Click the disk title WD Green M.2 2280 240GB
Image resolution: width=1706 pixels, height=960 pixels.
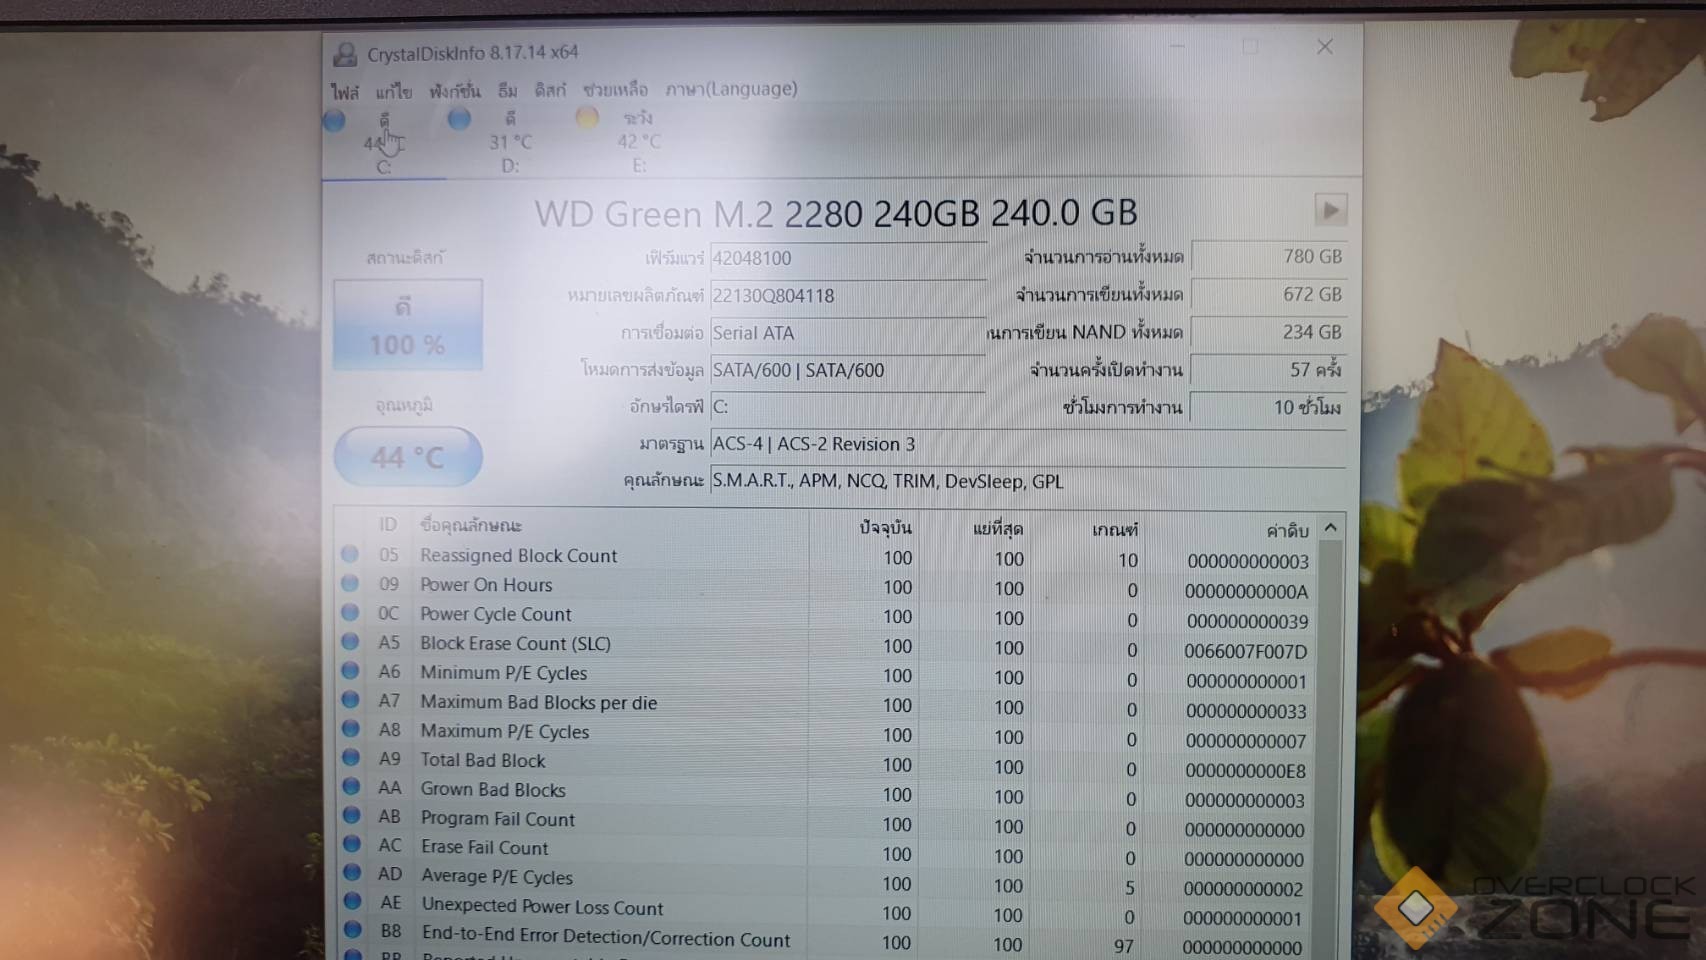tap(836, 213)
